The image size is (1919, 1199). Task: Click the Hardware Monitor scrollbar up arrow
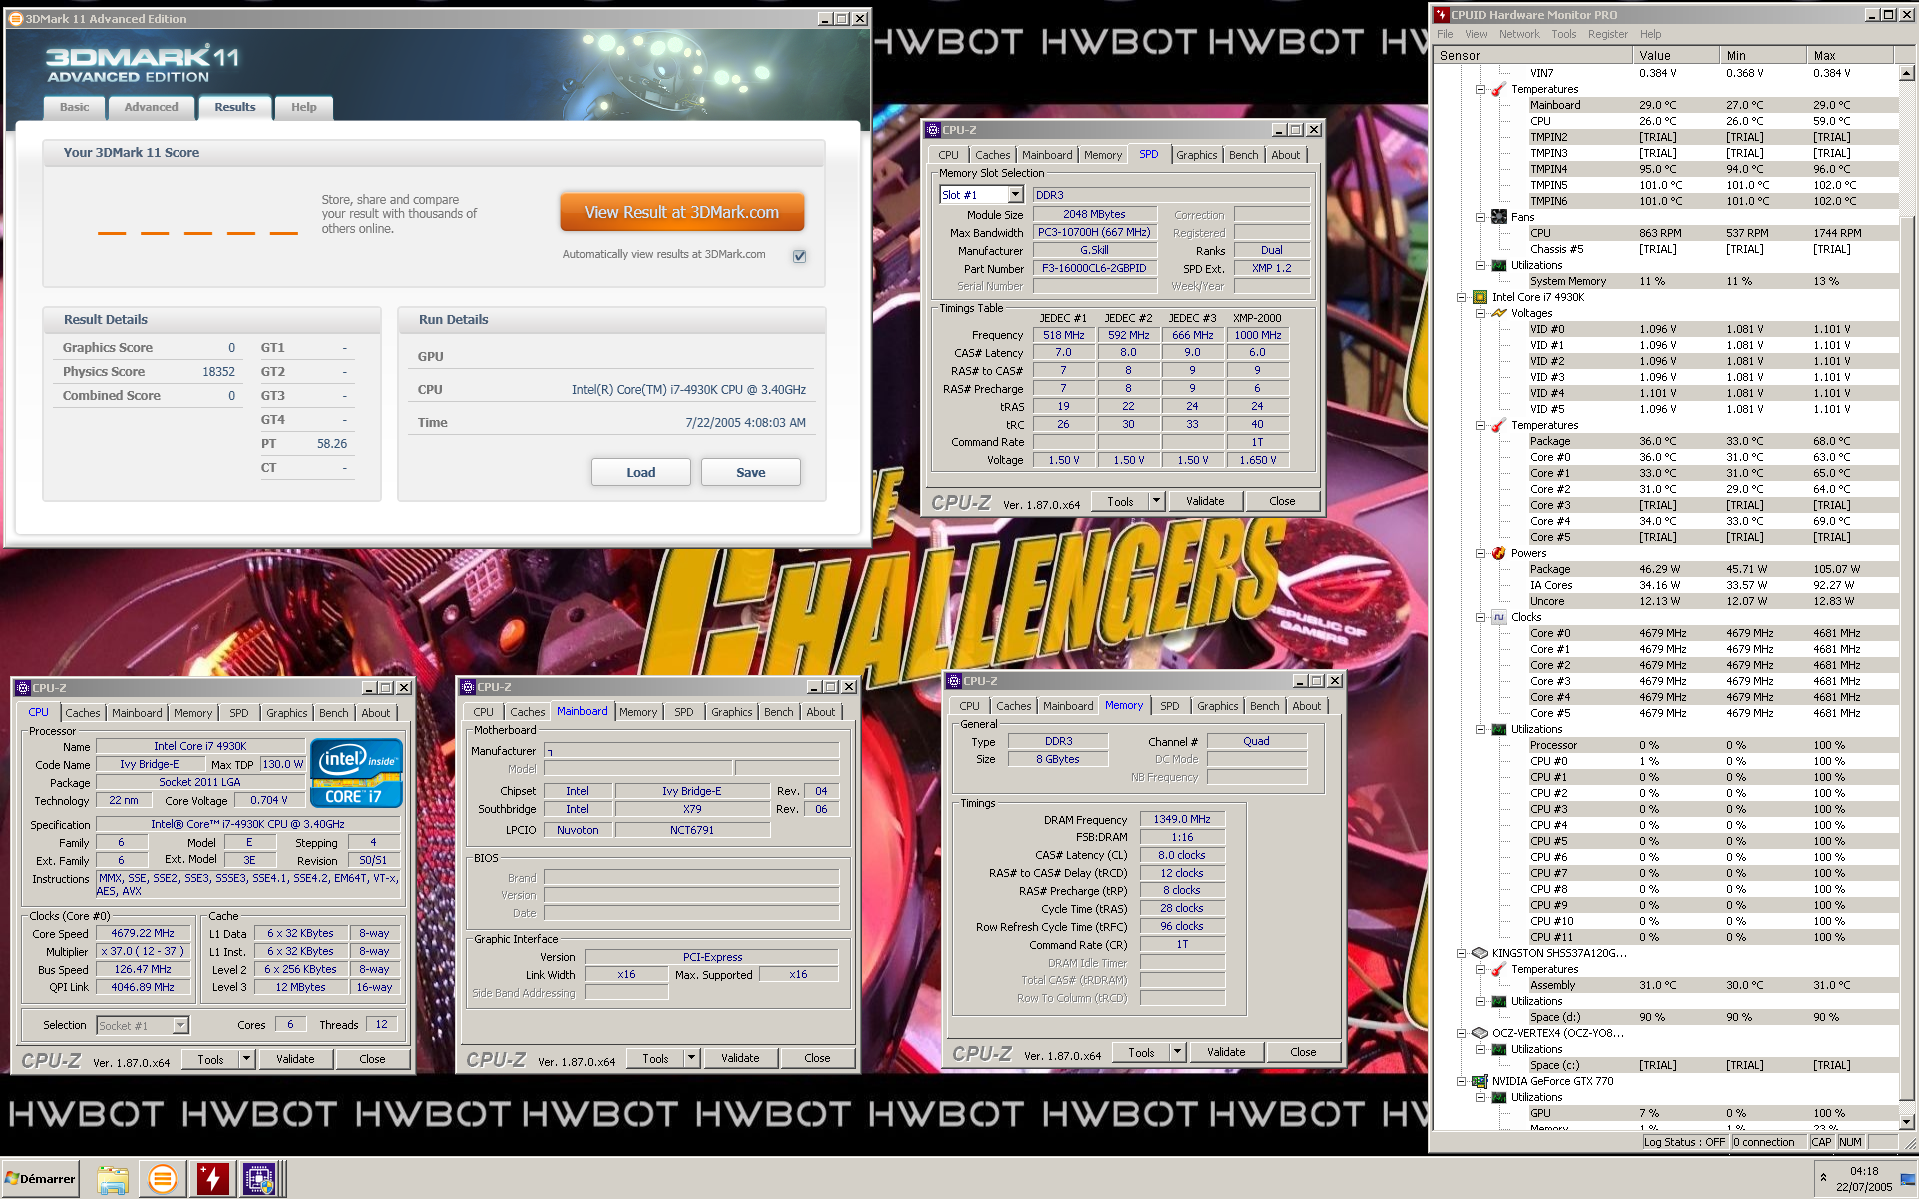tap(1907, 73)
